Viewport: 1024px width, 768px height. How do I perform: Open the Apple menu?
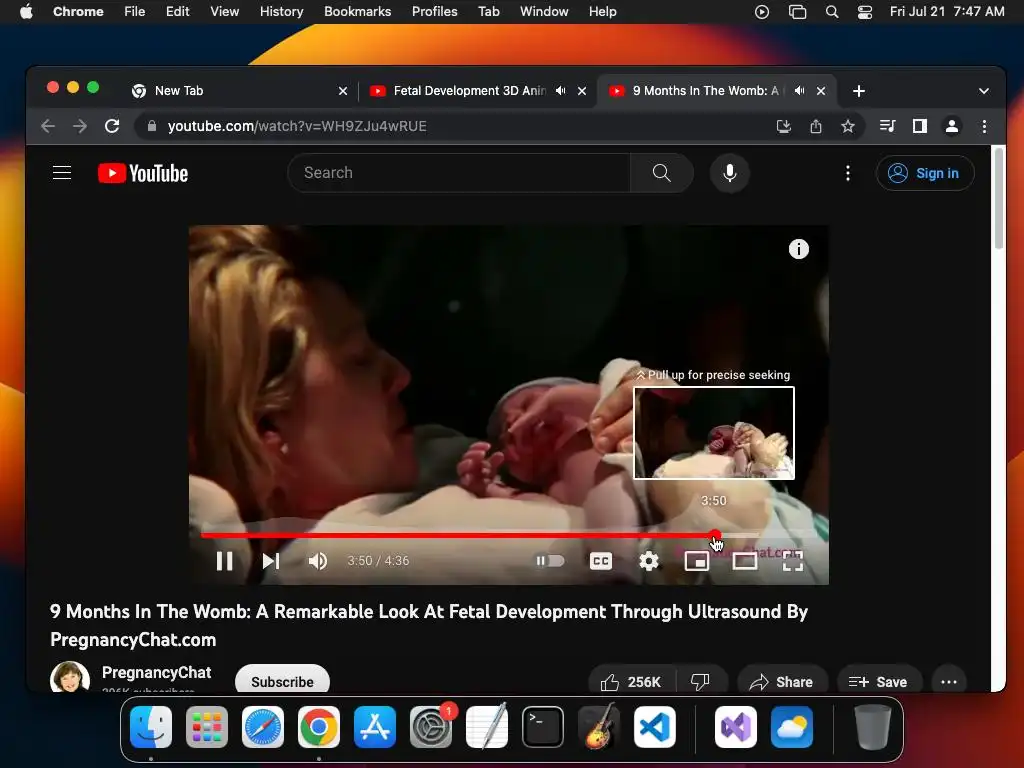(x=26, y=12)
